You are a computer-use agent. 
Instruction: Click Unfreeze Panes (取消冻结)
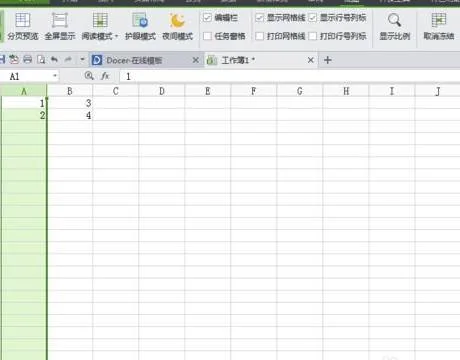tap(439, 27)
